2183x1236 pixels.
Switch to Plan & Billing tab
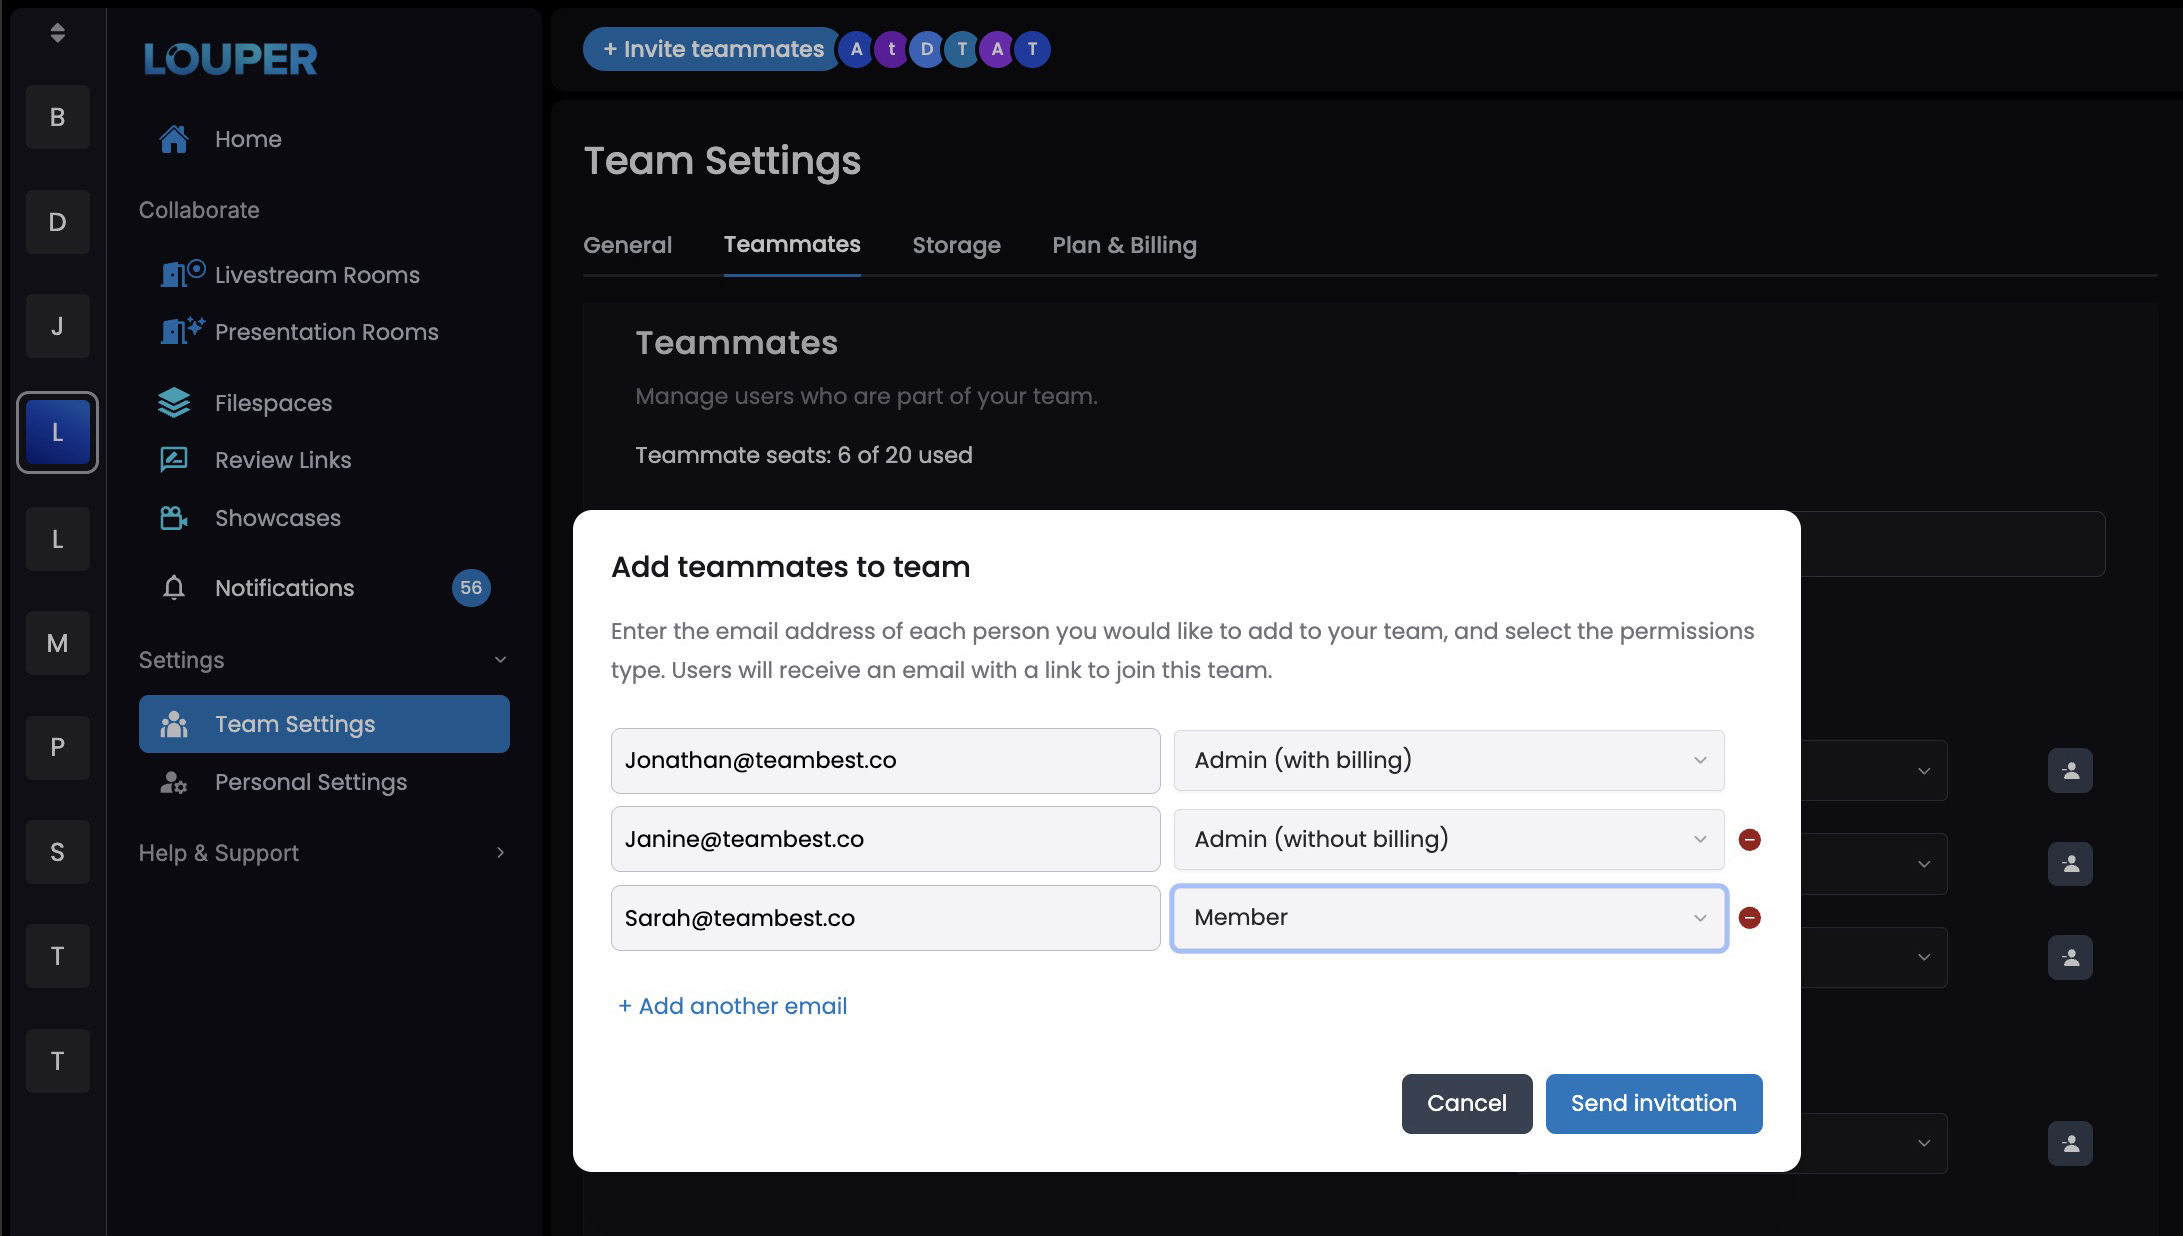pos(1124,245)
